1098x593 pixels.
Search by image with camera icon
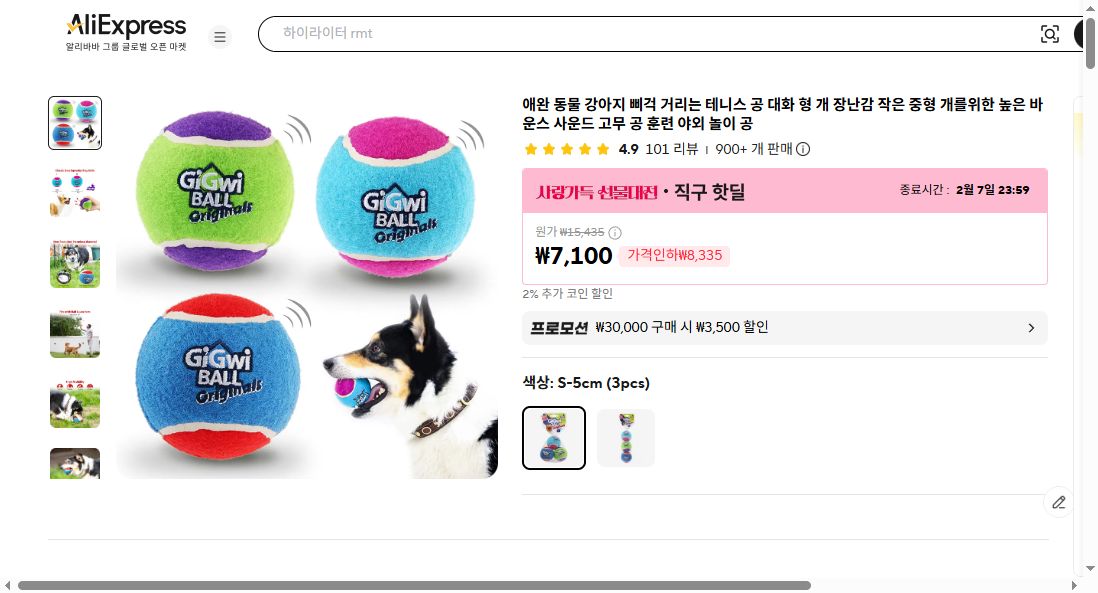[1049, 34]
